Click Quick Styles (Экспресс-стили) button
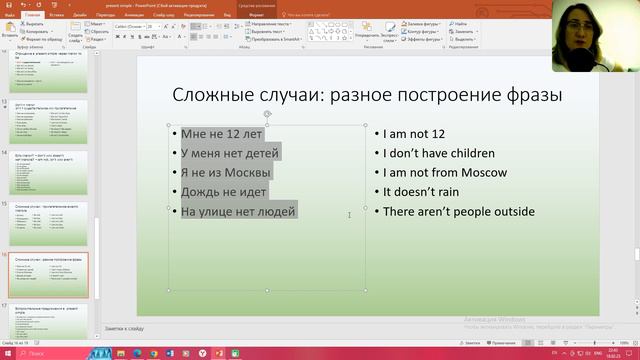 390,32
